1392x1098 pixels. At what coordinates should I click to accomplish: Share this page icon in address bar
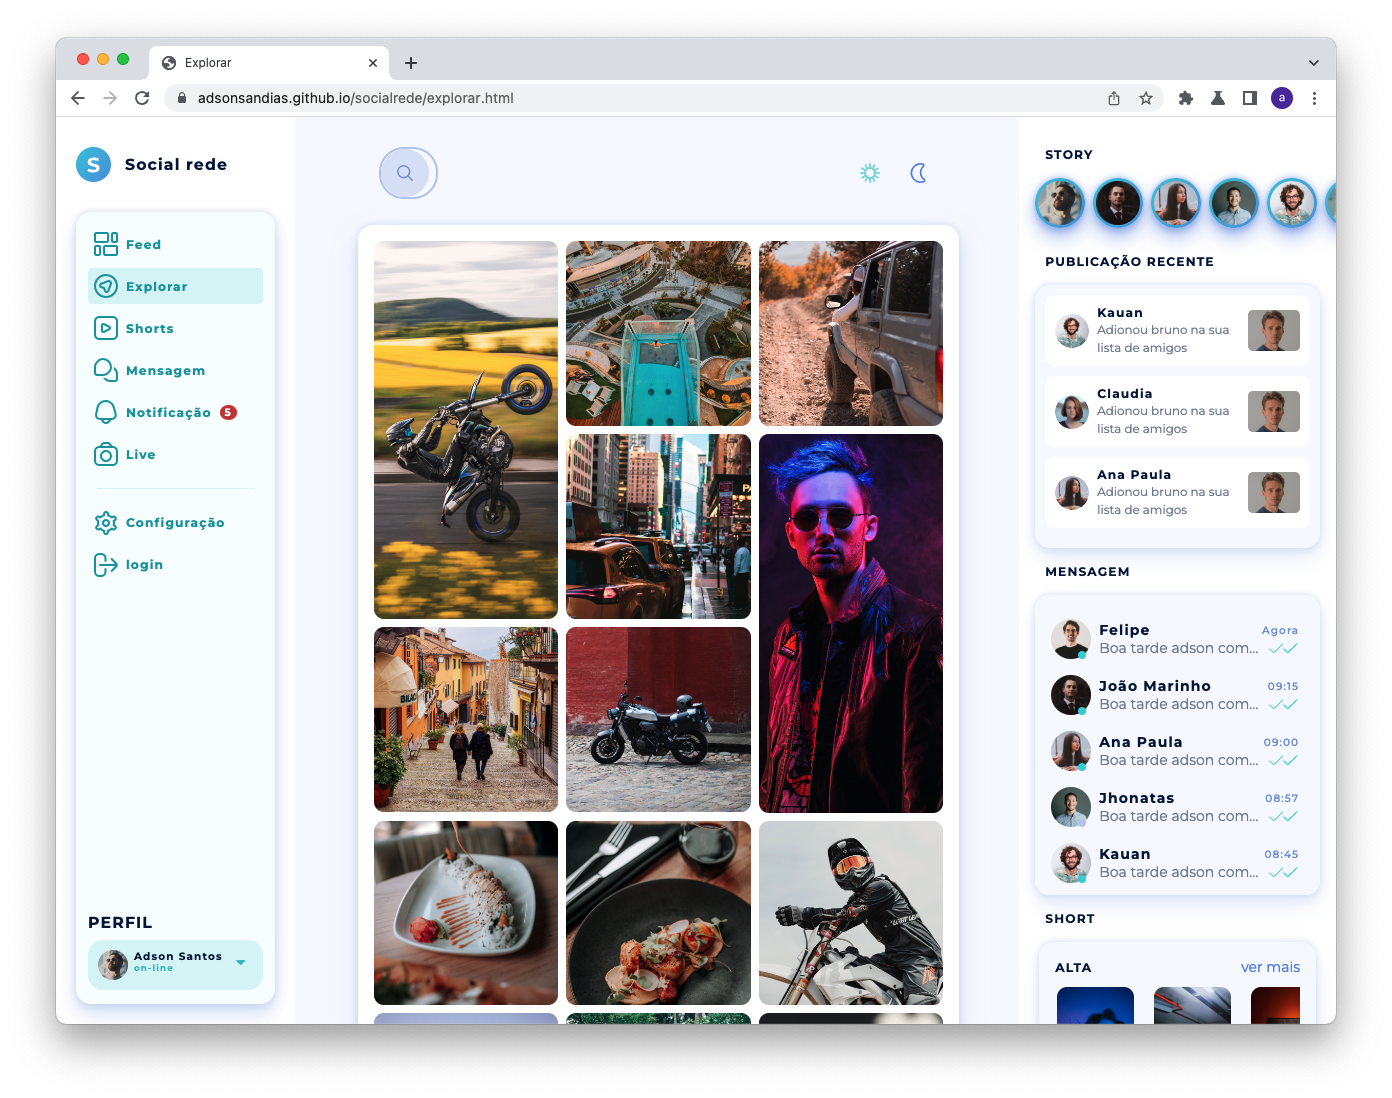pos(1114,98)
